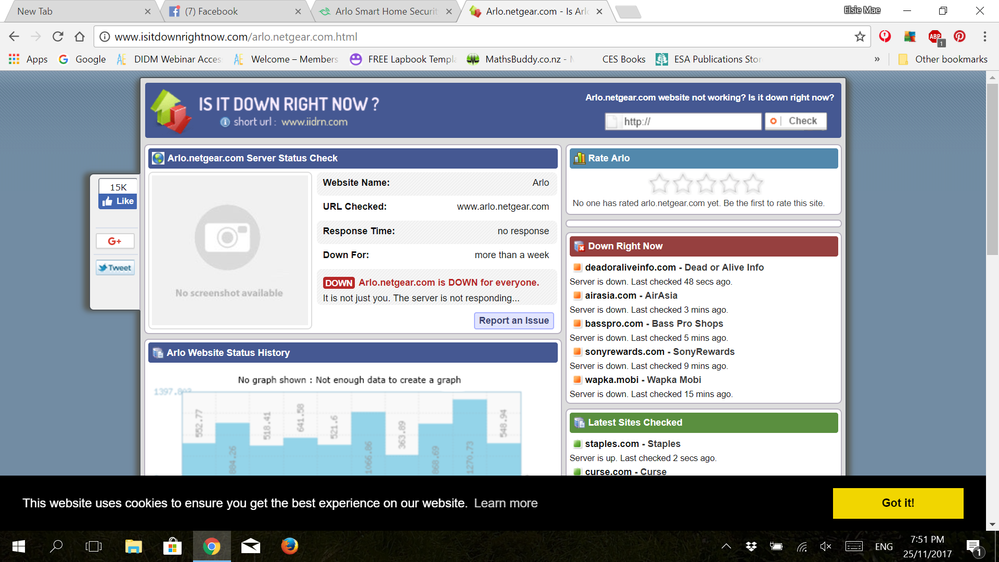Screen dimensions: 999x562
Task: Launch Firefox from taskbar
Action: [x=289, y=546]
